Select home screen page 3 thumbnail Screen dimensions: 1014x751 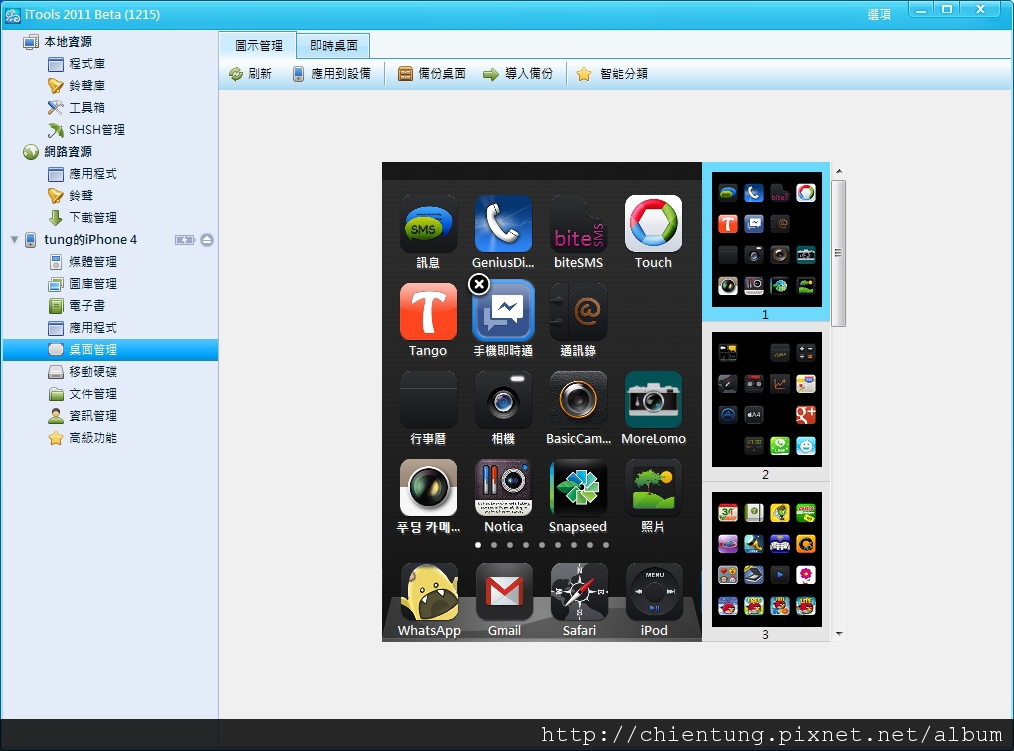point(766,560)
